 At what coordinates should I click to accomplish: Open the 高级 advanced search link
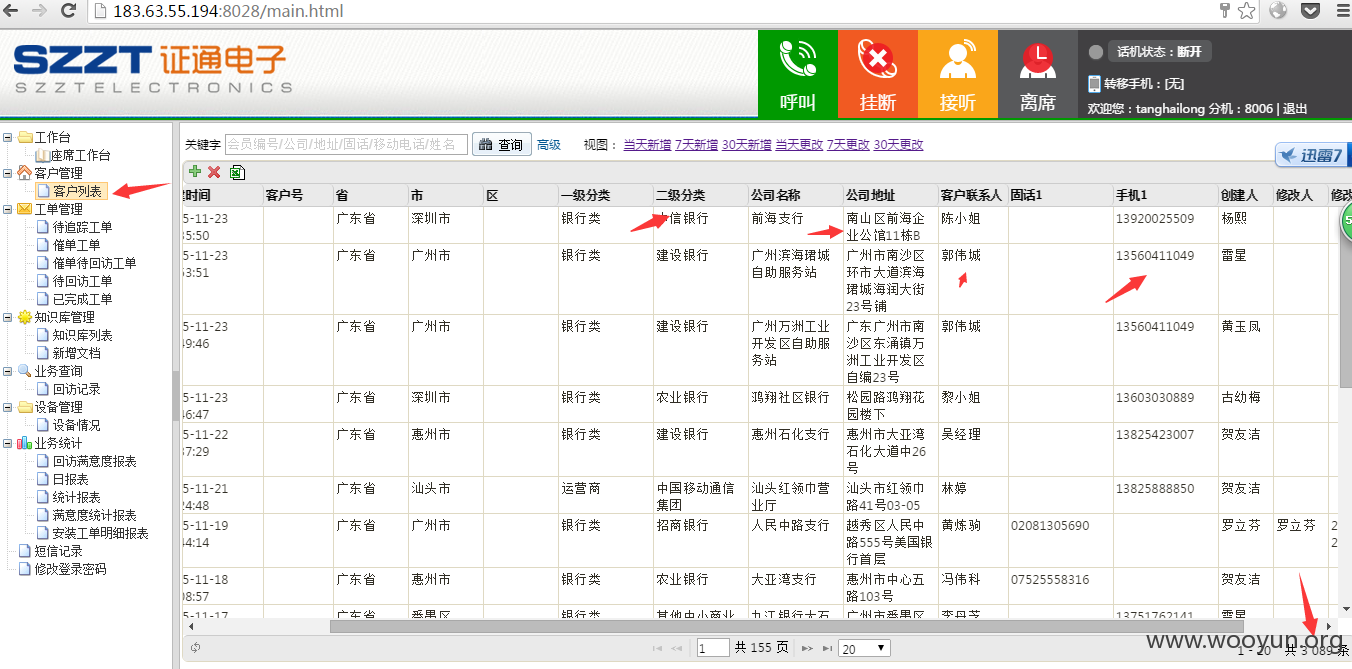[548, 145]
